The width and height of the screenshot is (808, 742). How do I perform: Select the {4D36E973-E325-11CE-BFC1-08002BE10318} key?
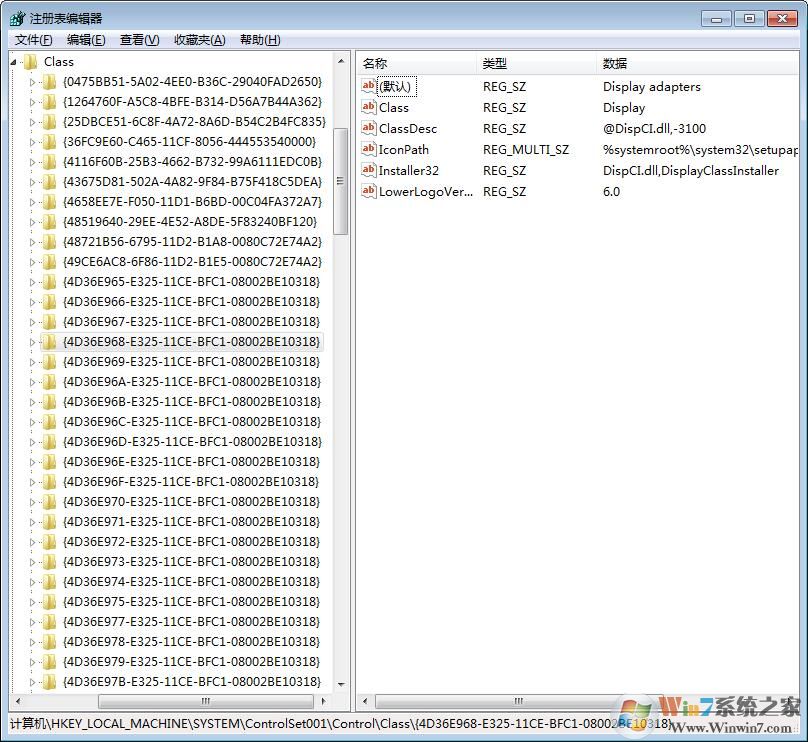[x=191, y=562]
